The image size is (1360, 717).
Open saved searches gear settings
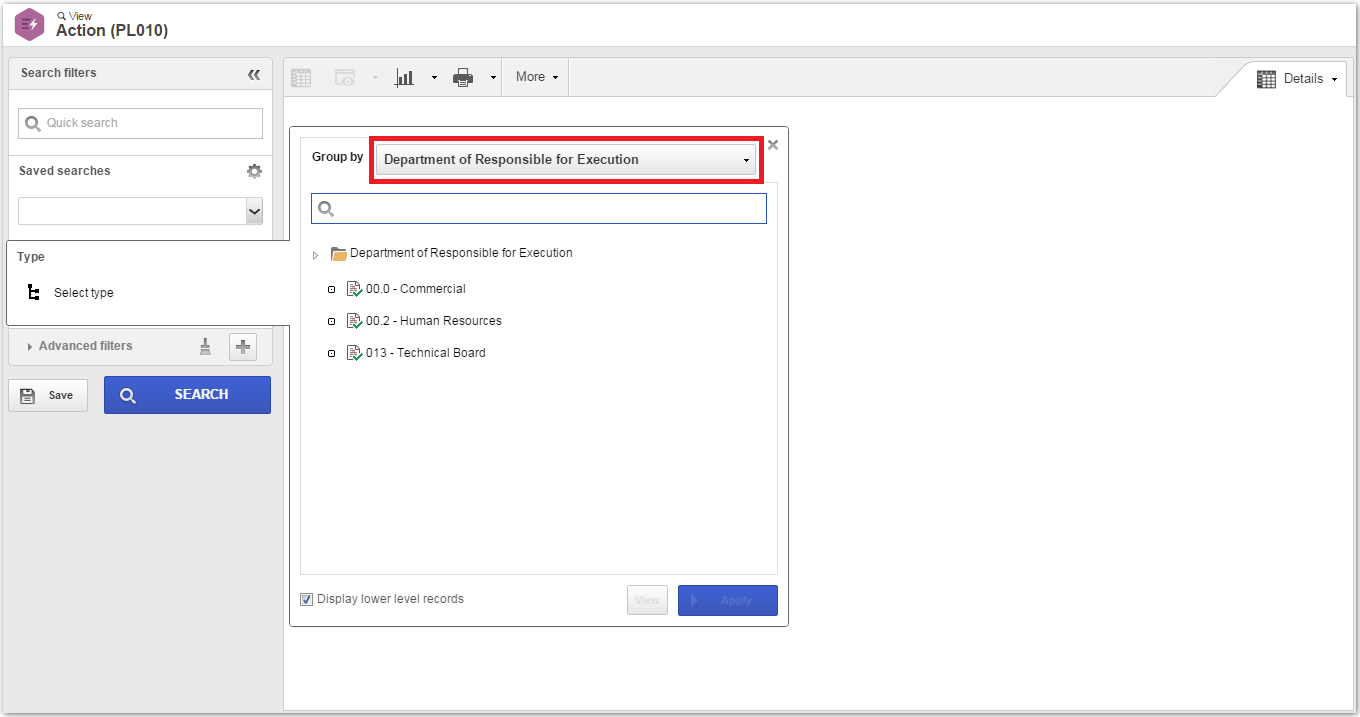[254, 171]
